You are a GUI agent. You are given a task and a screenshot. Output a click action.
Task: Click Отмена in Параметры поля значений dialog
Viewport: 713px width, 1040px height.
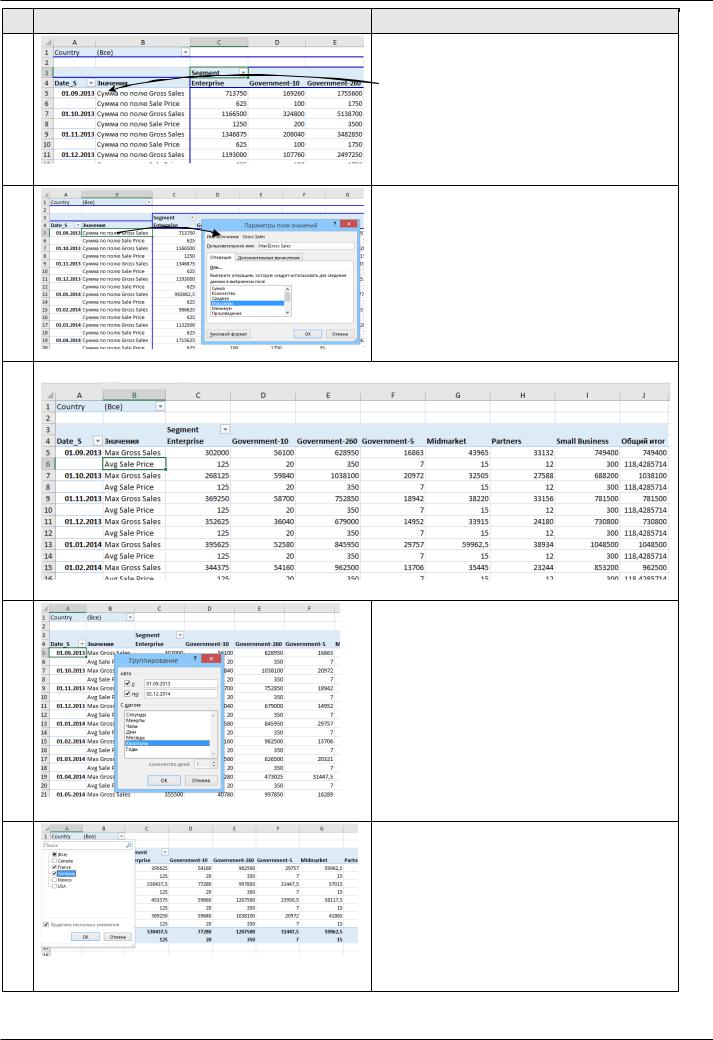[x=340, y=334]
